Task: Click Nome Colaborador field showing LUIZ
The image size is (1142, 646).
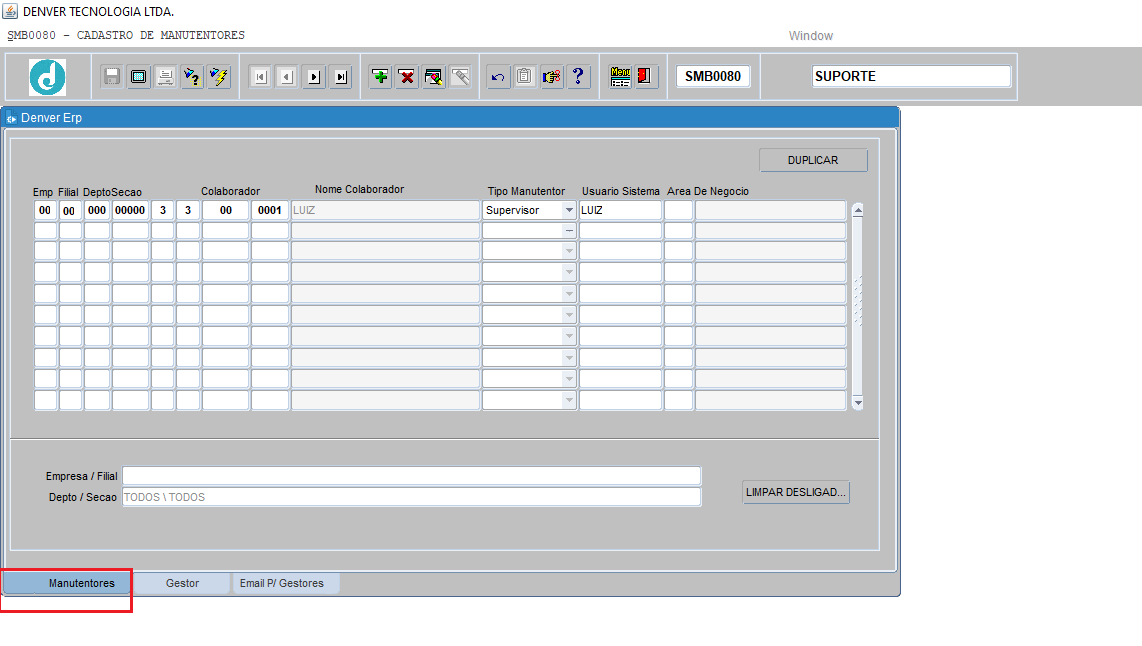Action: [x=385, y=210]
